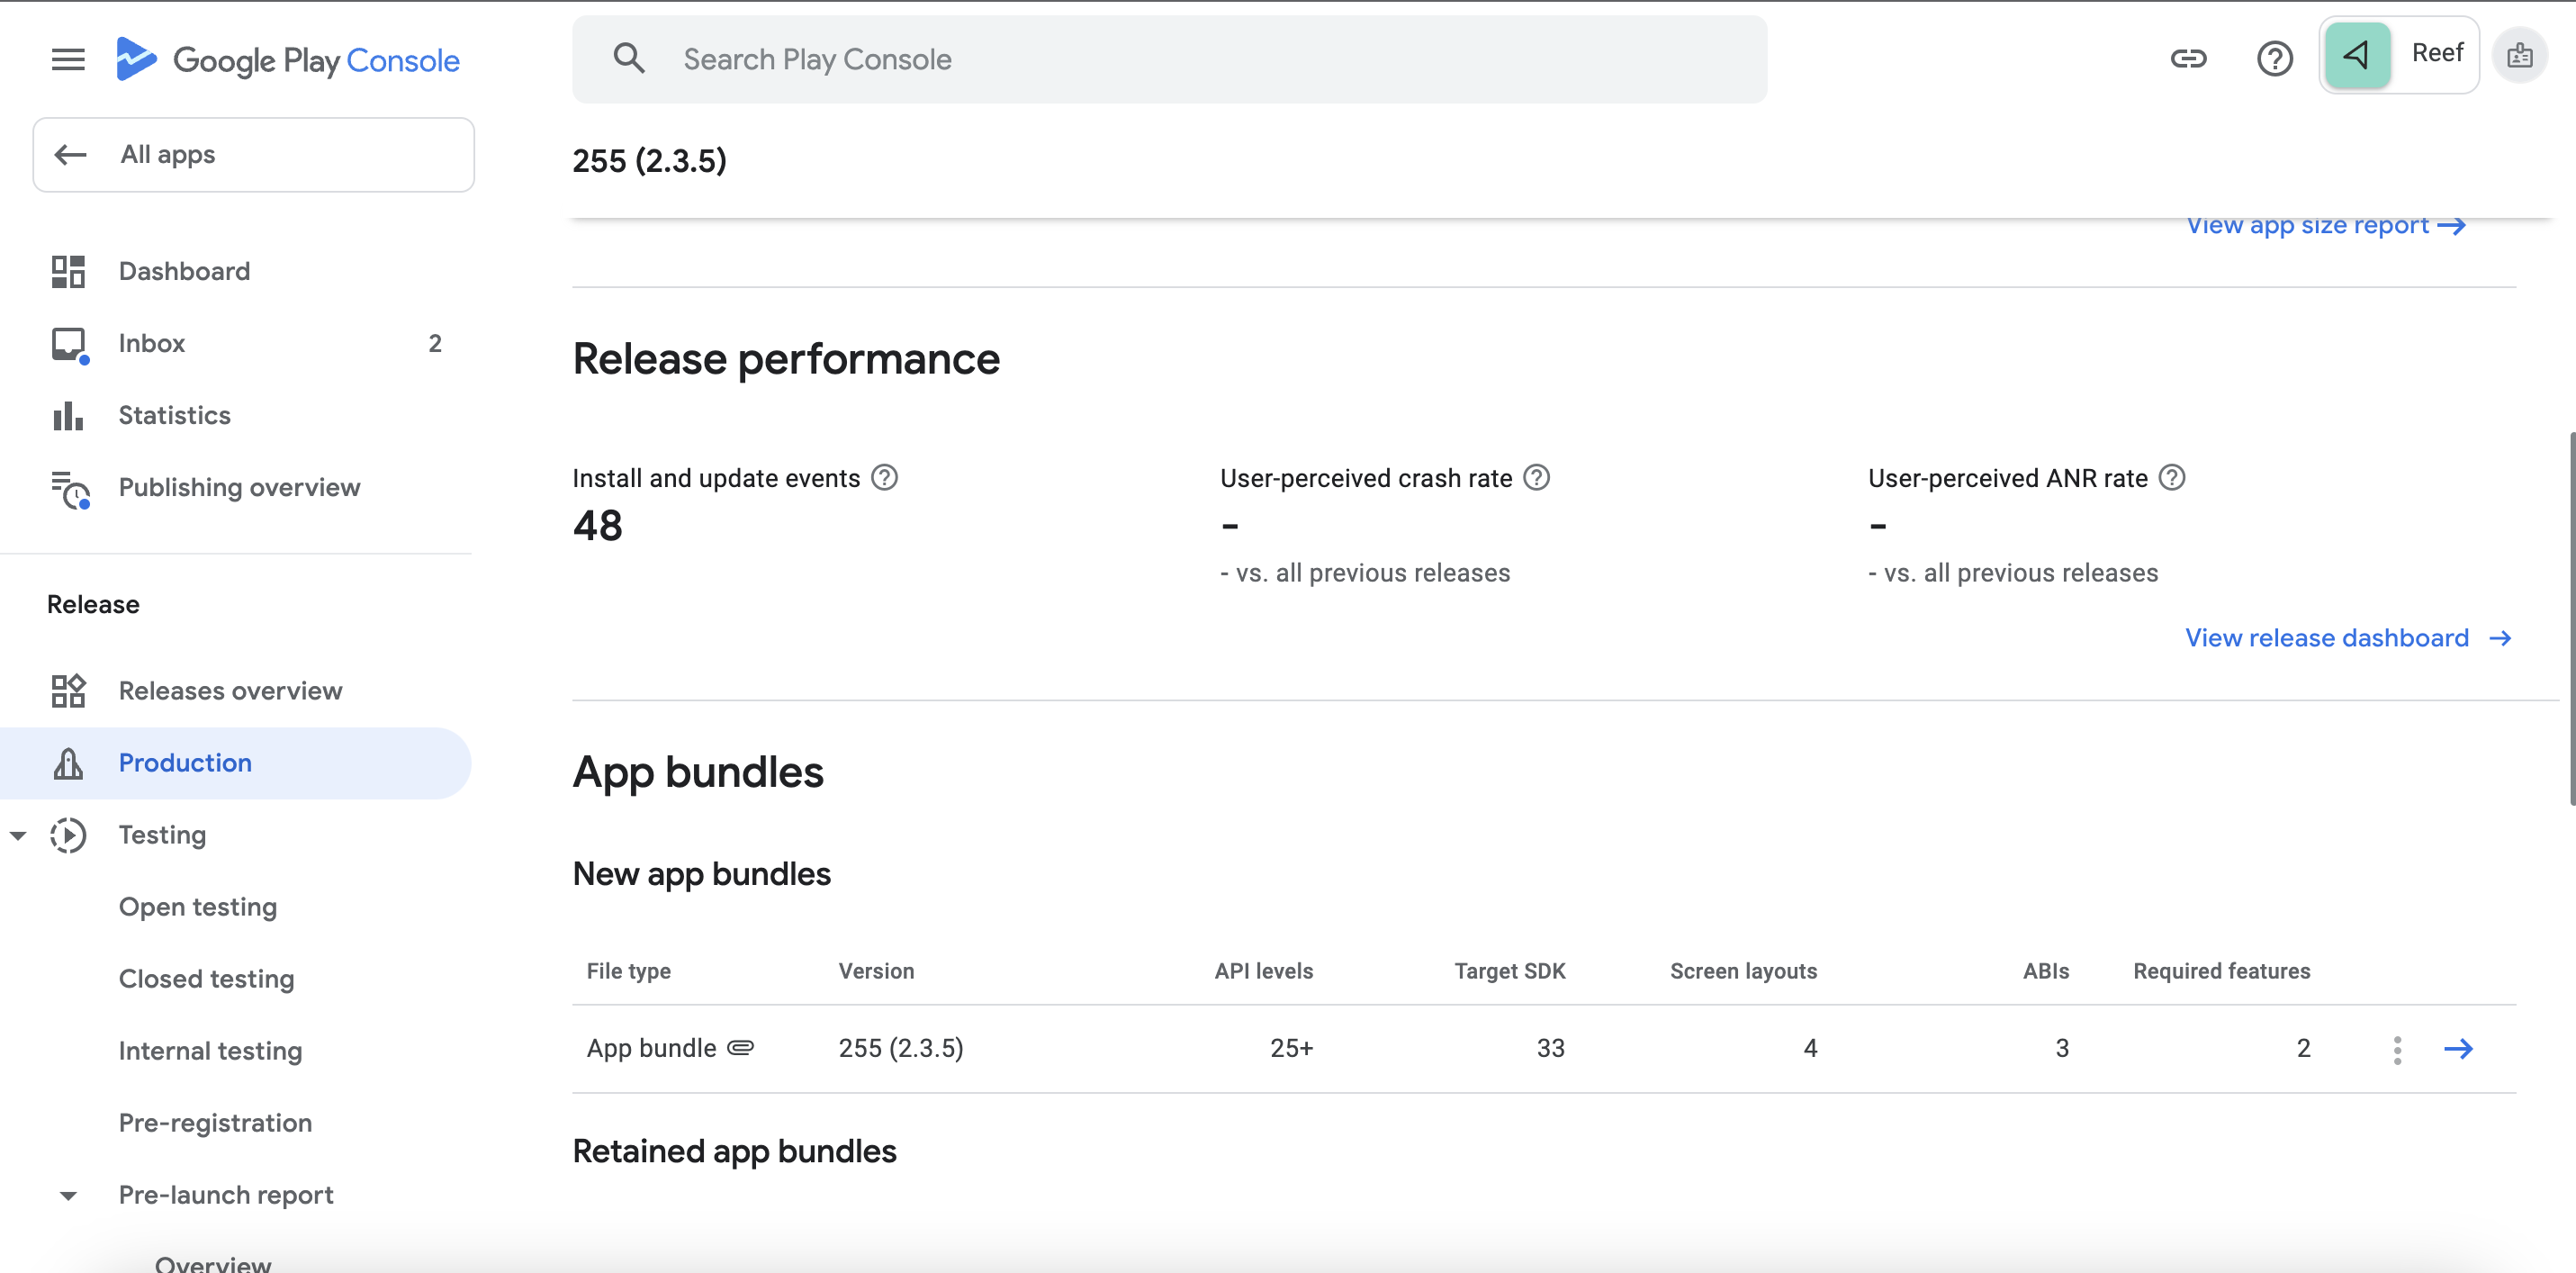The width and height of the screenshot is (2576, 1273).
Task: Copy page link via chain icon
Action: pyautogui.click(x=2188, y=59)
